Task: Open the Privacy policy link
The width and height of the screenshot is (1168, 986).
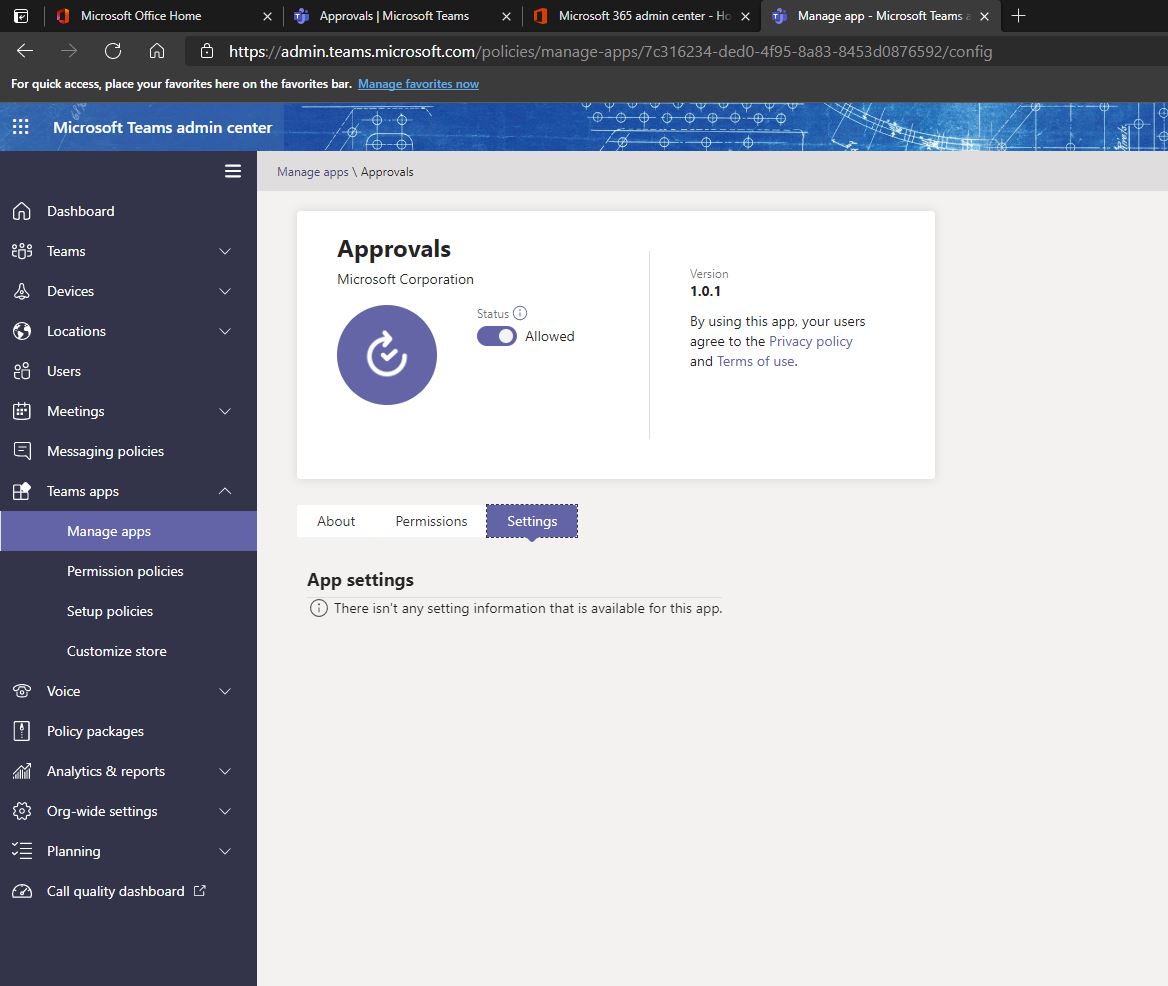Action: pyautogui.click(x=810, y=341)
